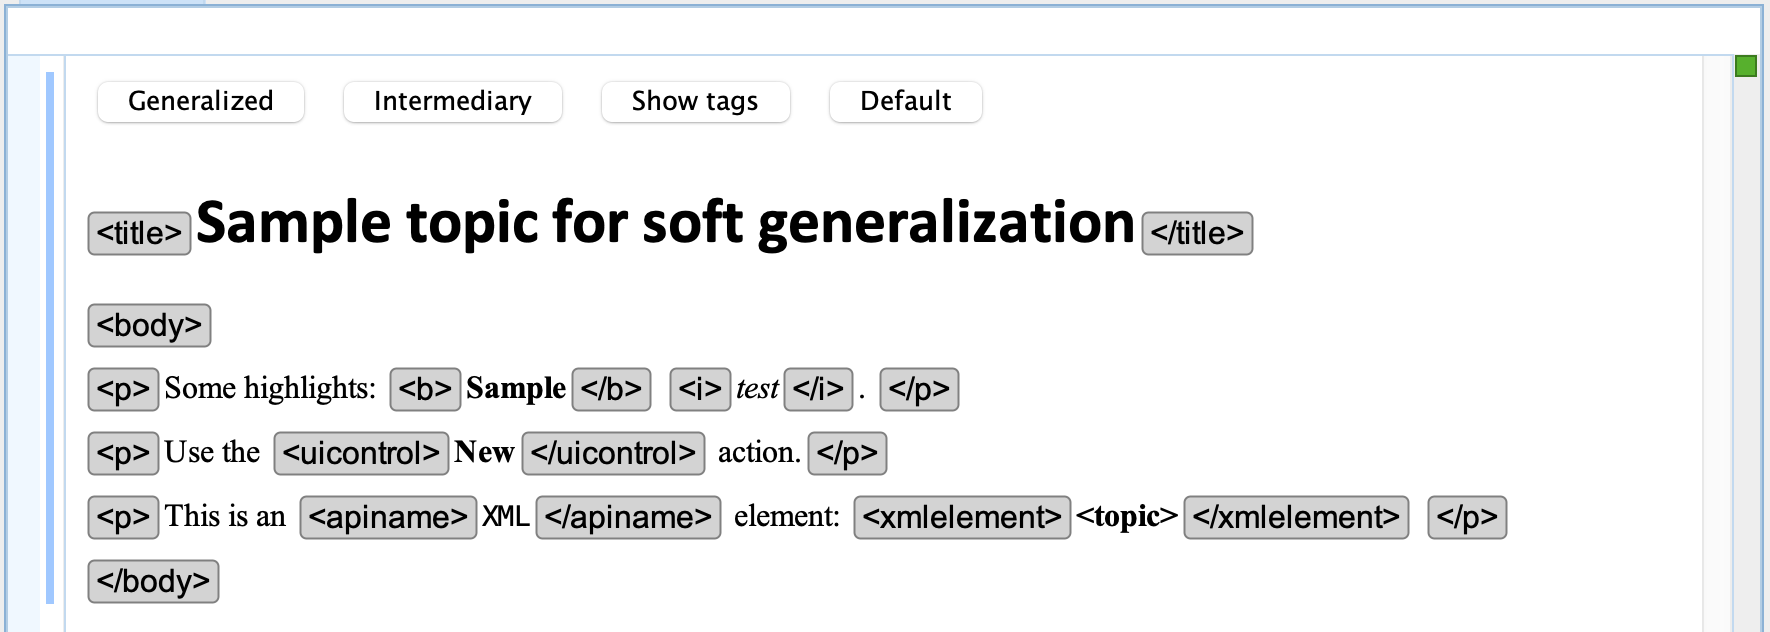Click the Generalized button
This screenshot has width=1770, height=632.
coord(201,101)
